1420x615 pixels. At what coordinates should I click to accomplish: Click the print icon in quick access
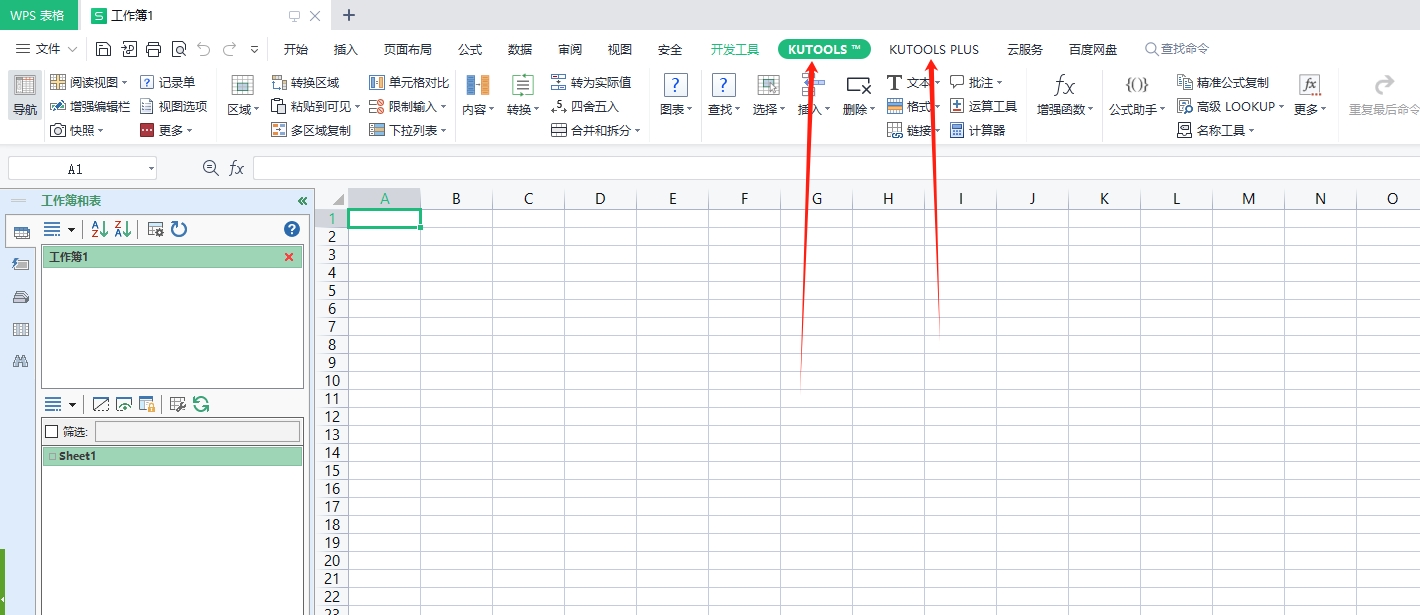coord(154,49)
